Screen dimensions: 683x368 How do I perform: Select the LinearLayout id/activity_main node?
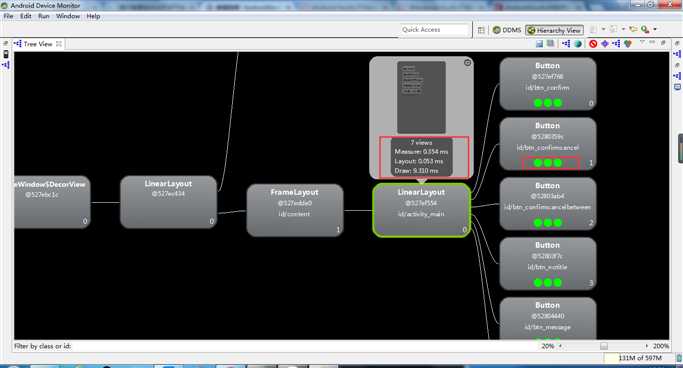[421, 210]
